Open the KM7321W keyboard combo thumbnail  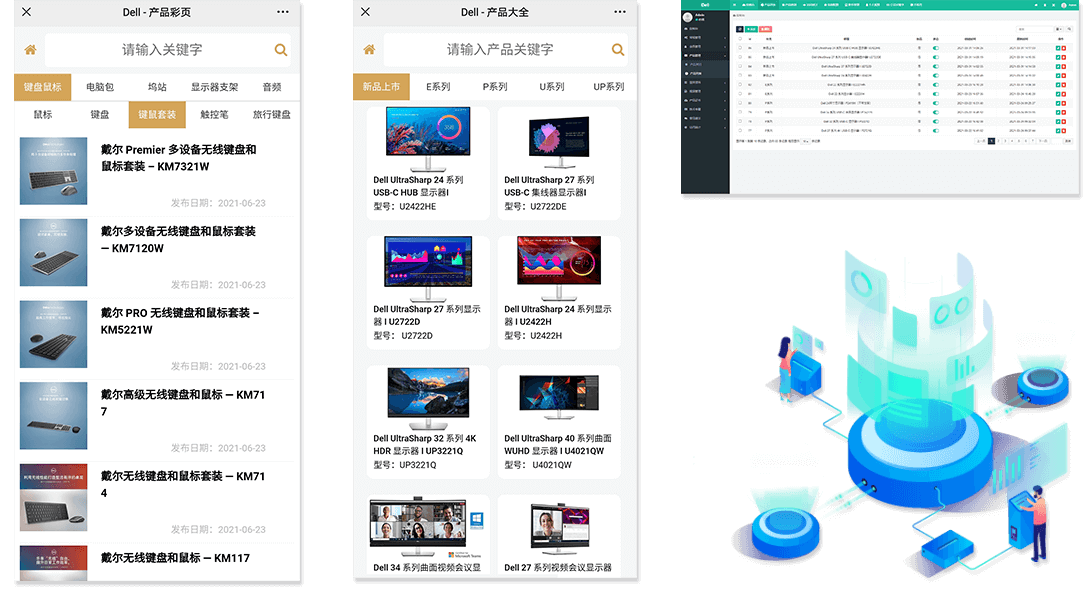(x=54, y=171)
